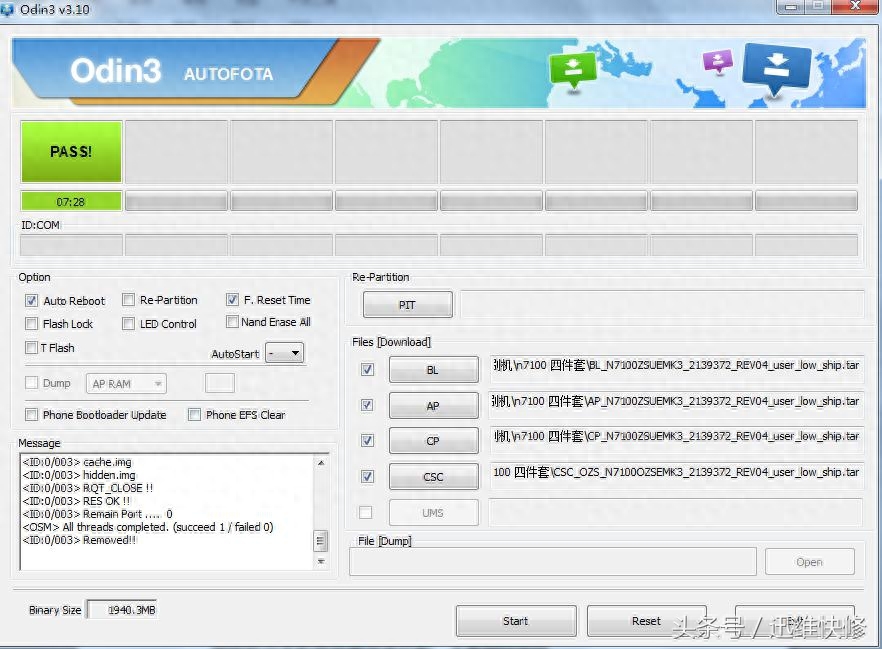The image size is (882, 649).
Task: Click the 07:28 elapsed time progress bar
Action: [x=71, y=201]
